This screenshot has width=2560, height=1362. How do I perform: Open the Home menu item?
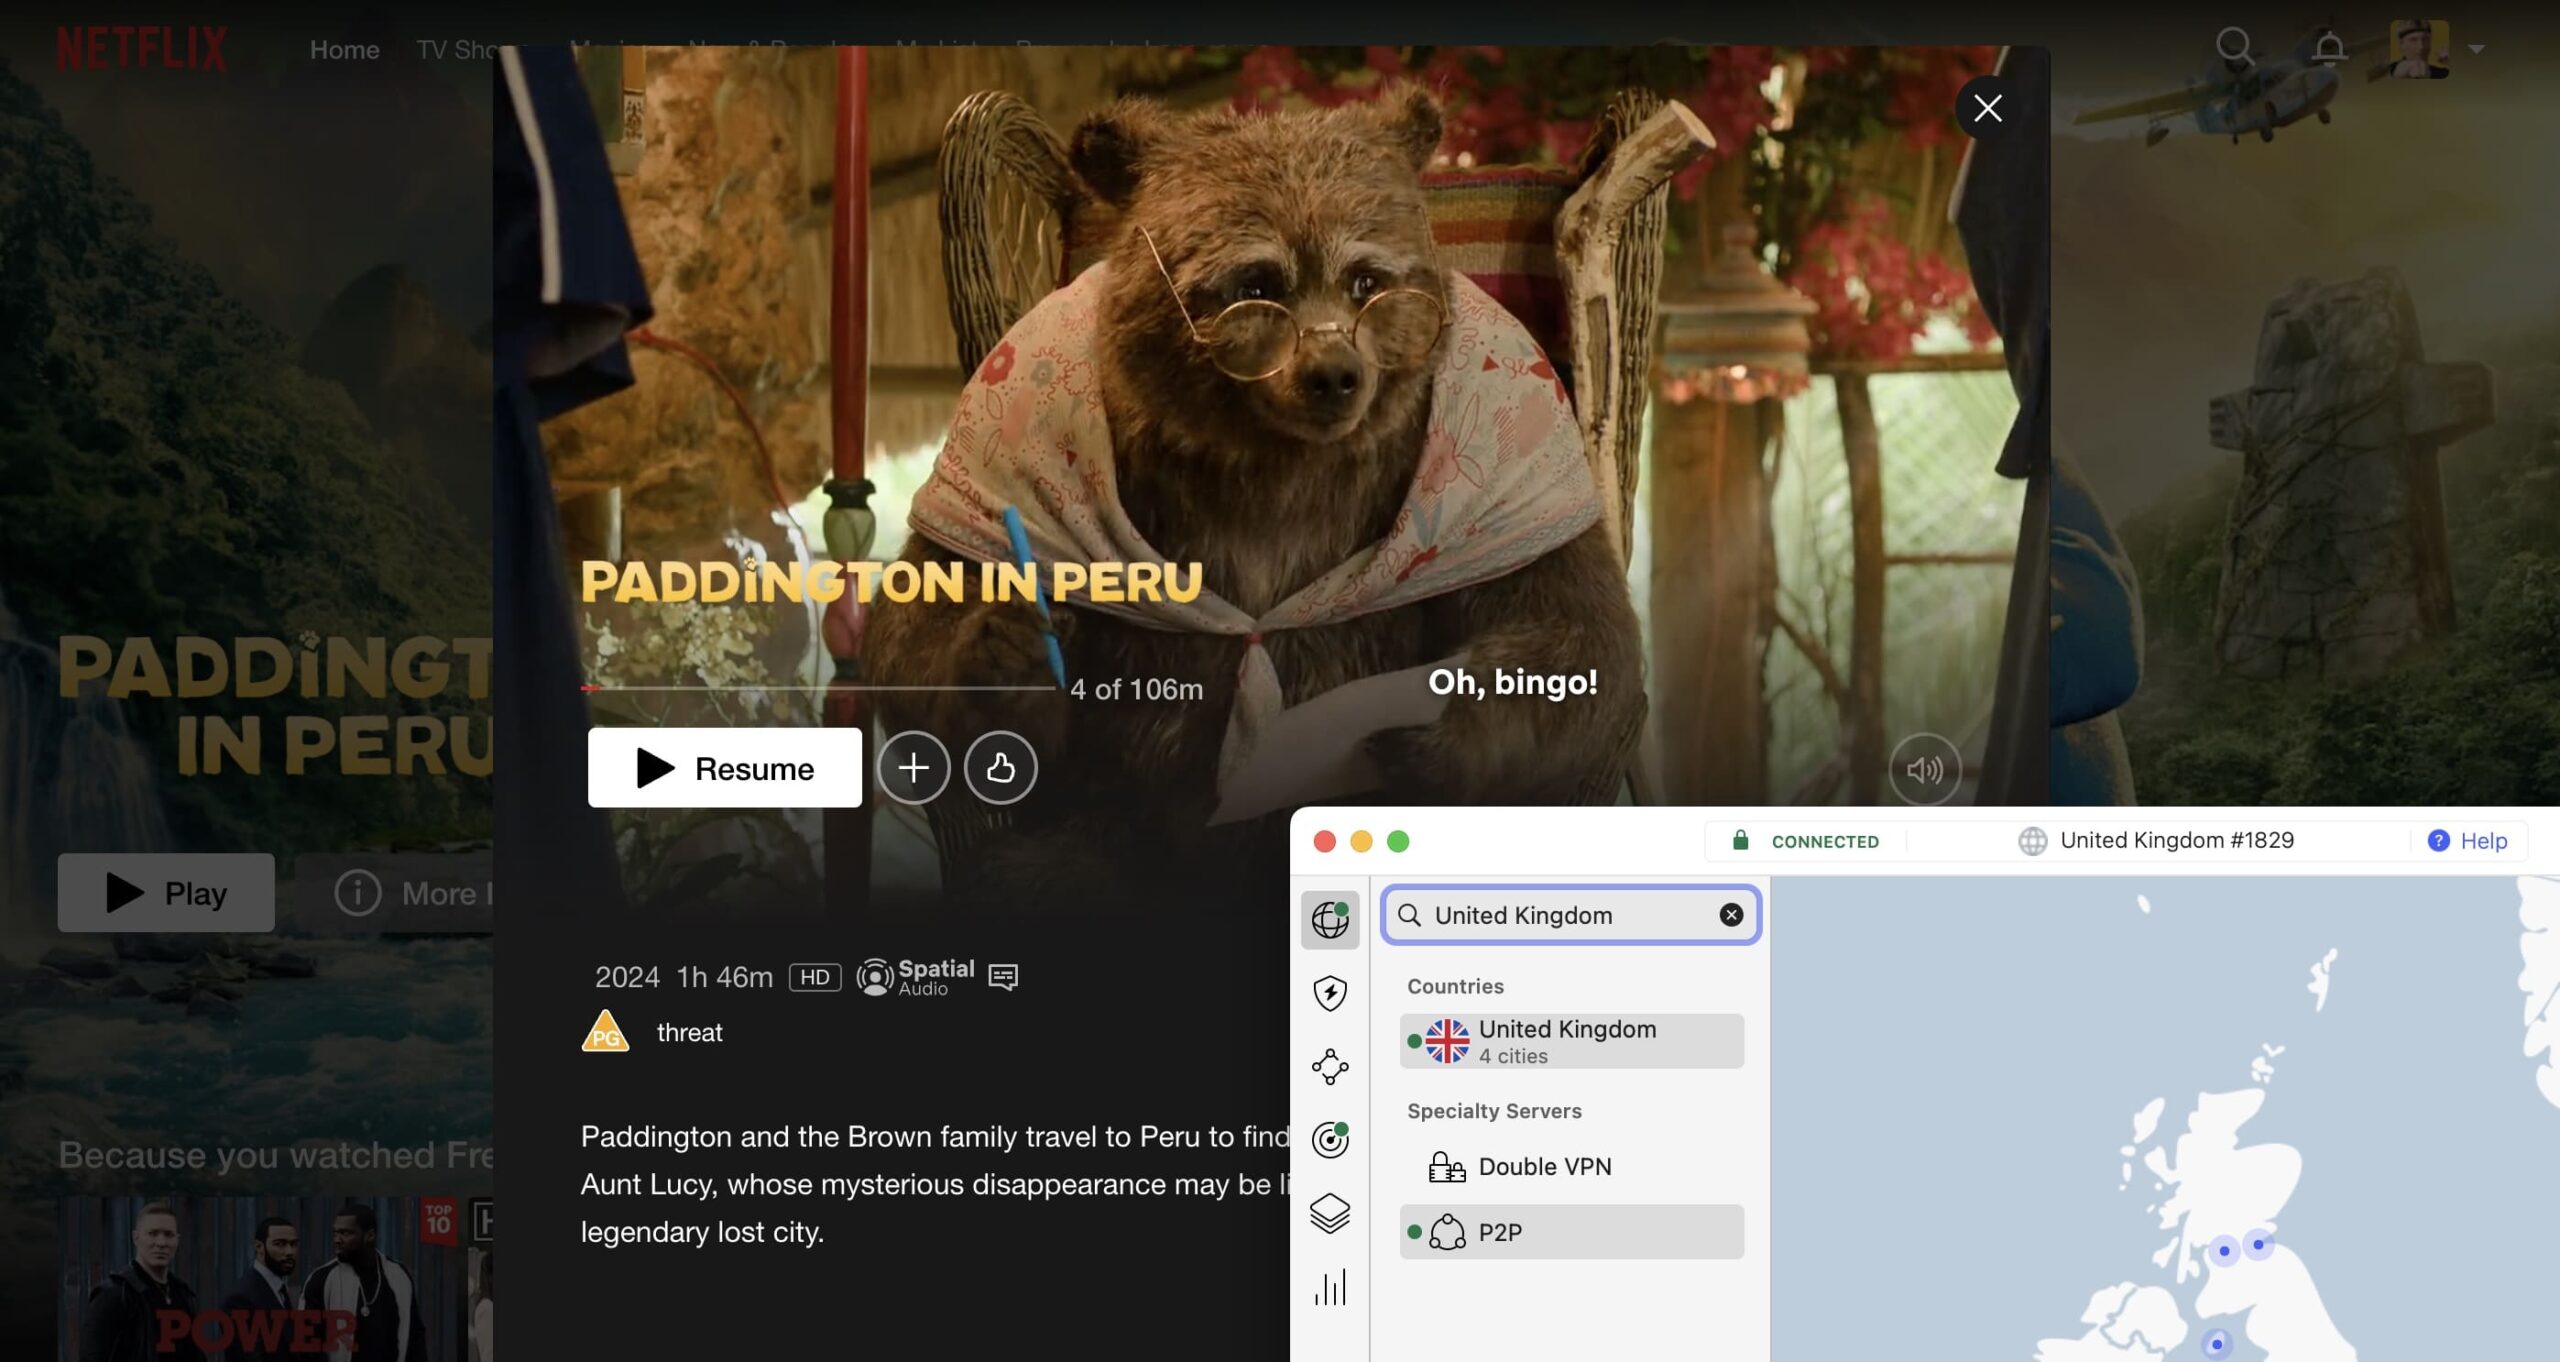coord(344,49)
